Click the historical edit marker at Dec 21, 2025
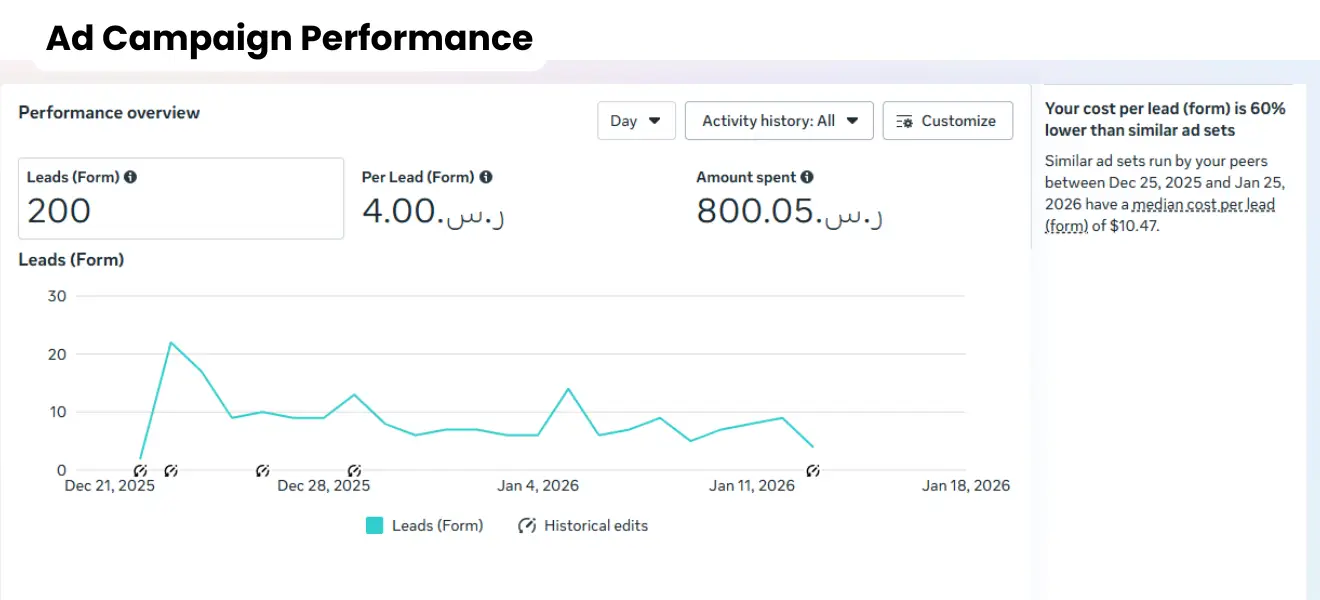1320x600 pixels. 140,470
